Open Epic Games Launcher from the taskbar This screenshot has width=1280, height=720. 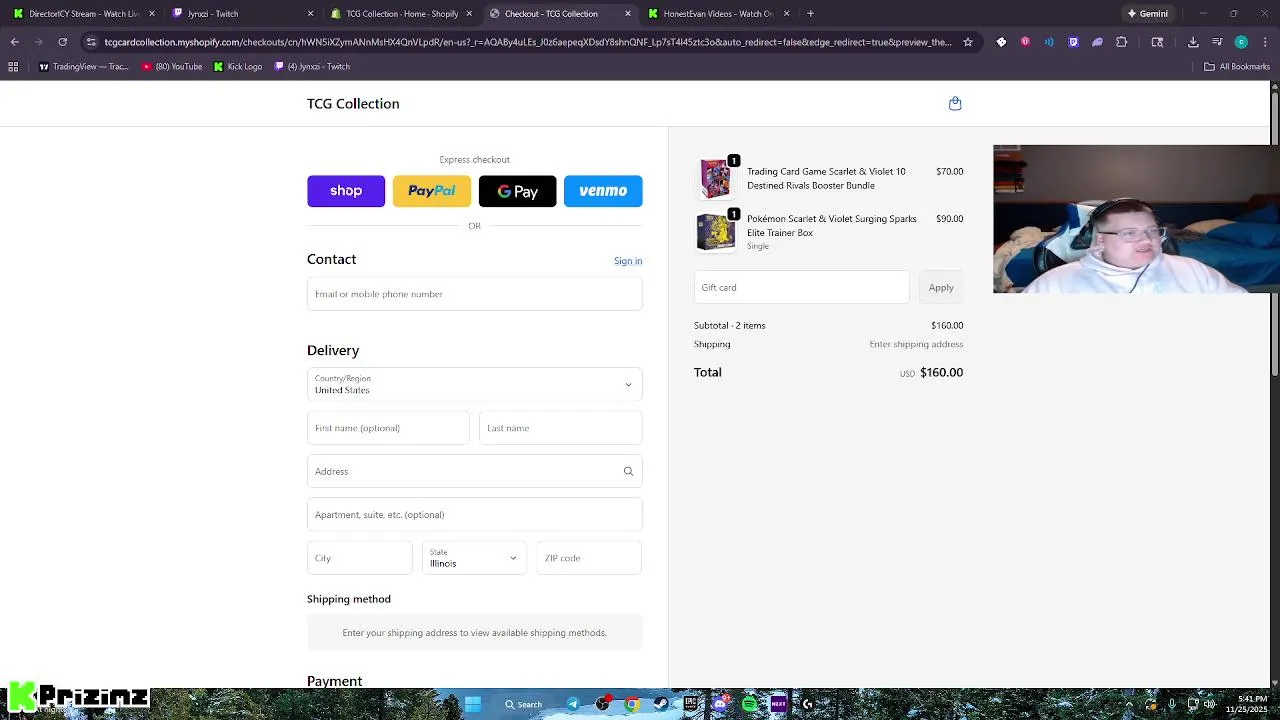pyautogui.click(x=691, y=704)
